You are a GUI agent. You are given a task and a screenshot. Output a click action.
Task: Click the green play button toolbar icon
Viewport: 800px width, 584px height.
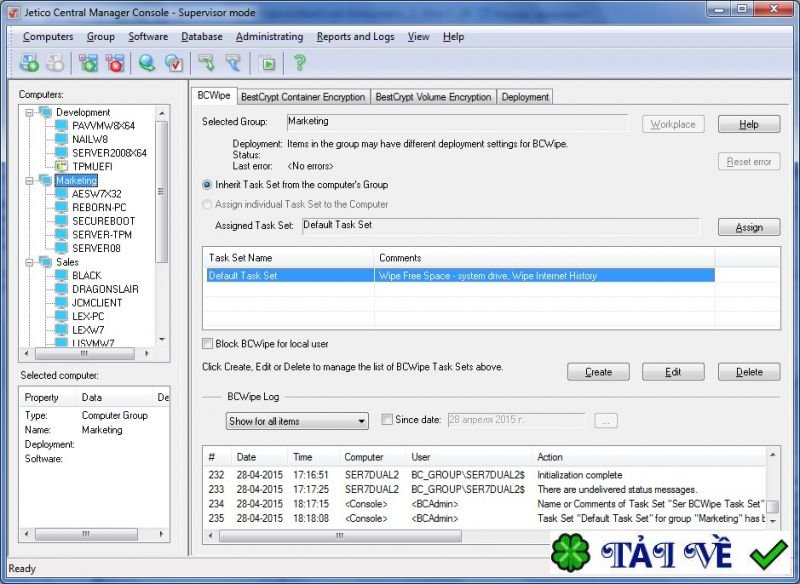[267, 63]
